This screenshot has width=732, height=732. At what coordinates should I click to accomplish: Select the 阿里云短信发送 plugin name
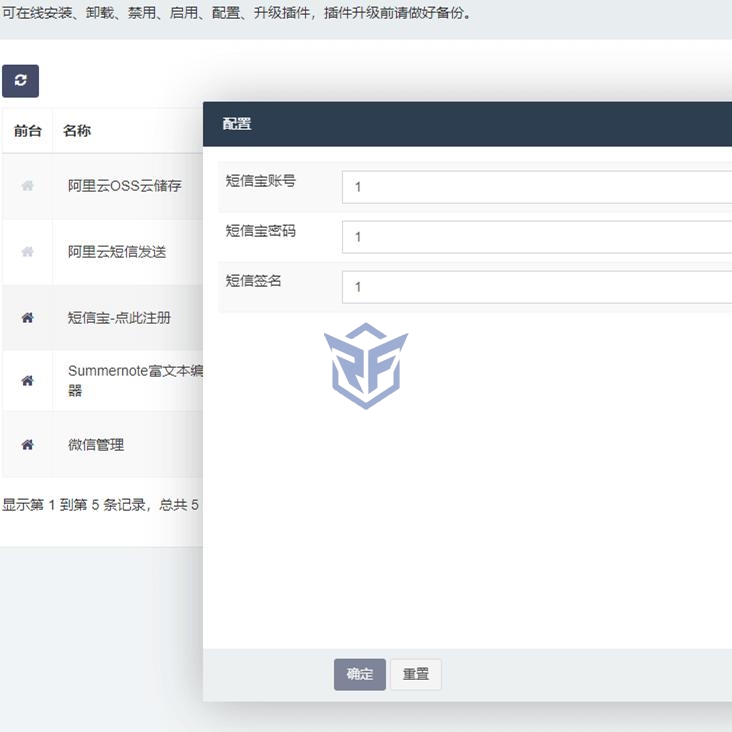coord(117,252)
